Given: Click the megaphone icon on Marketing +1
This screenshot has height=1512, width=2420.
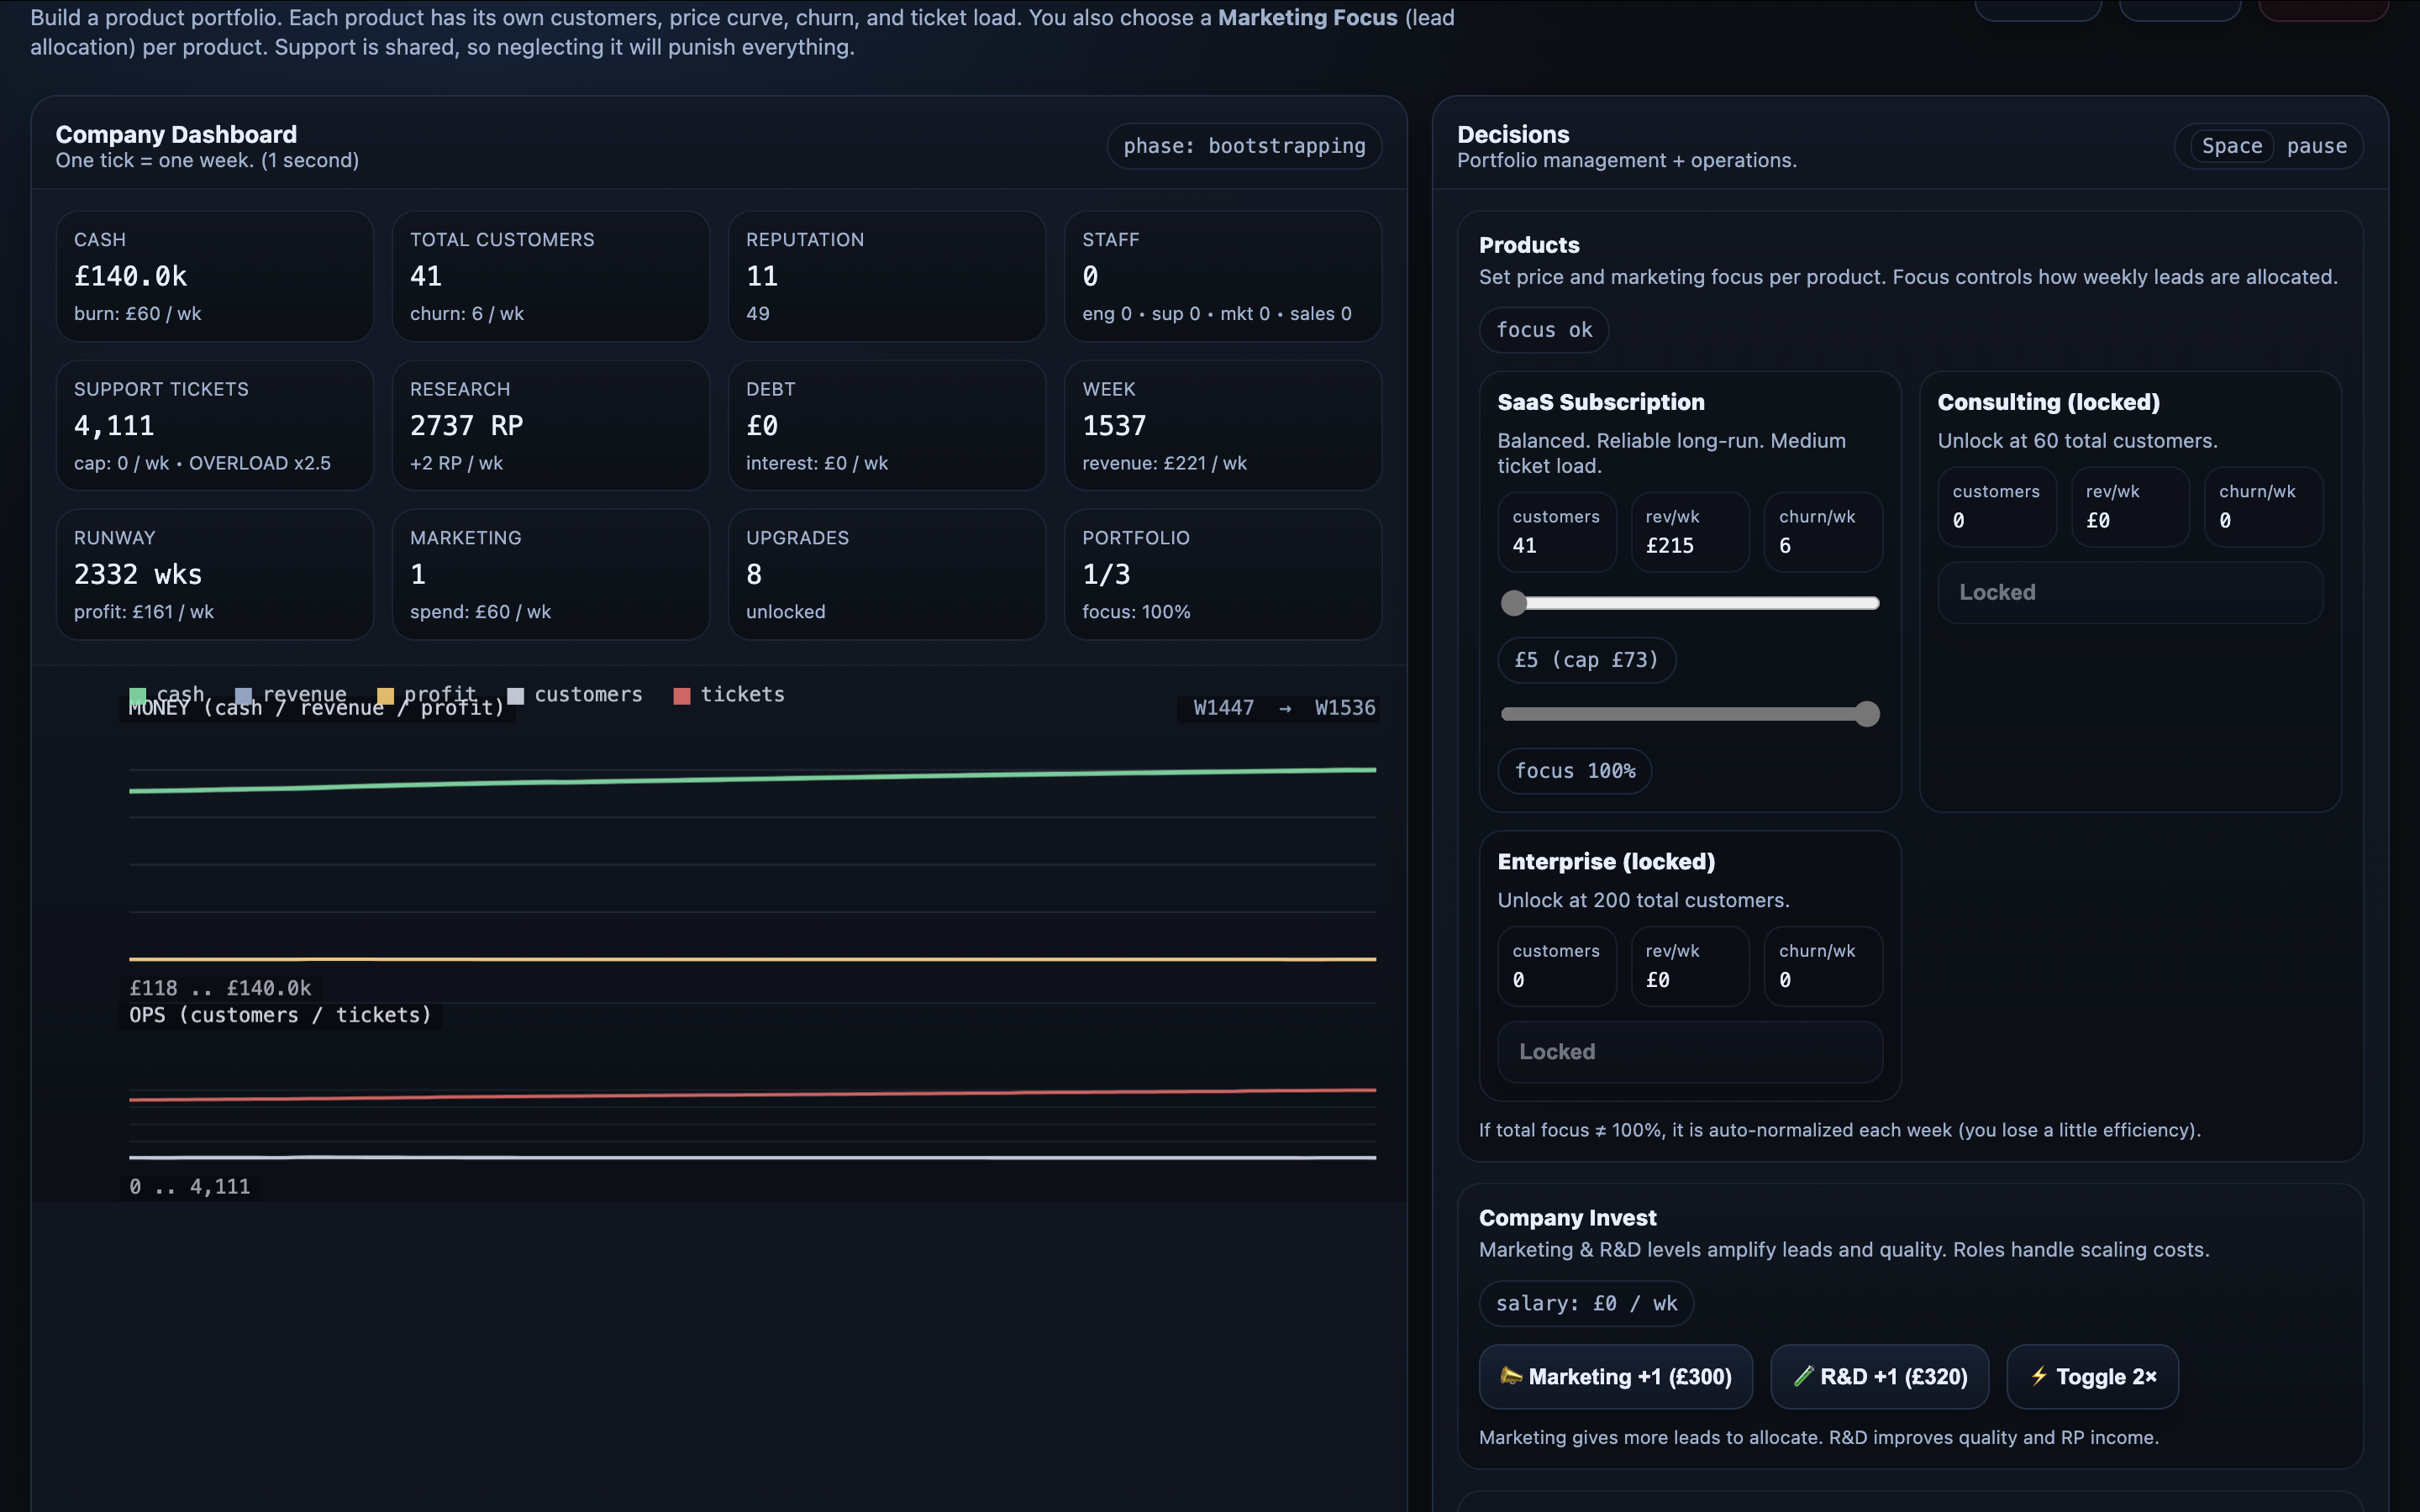Looking at the screenshot, I should tap(1511, 1376).
